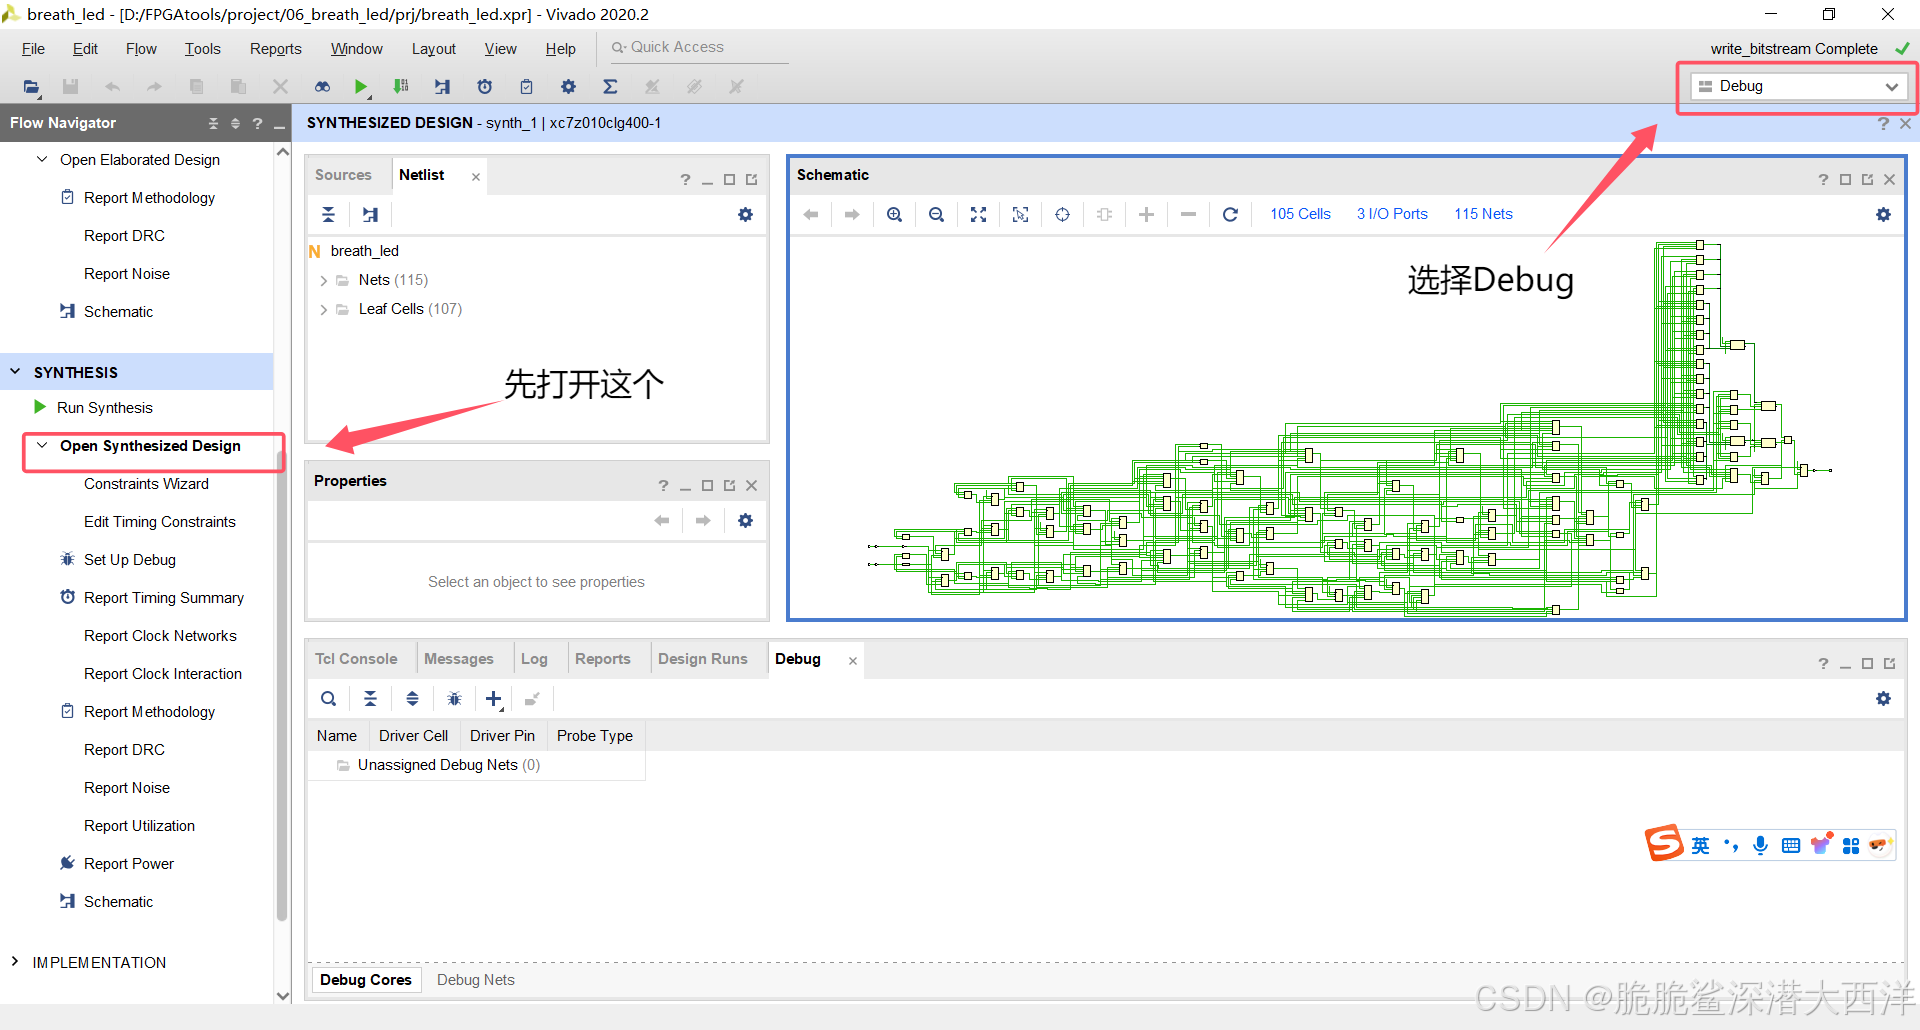Open Schematic panel settings gear

[1883, 214]
